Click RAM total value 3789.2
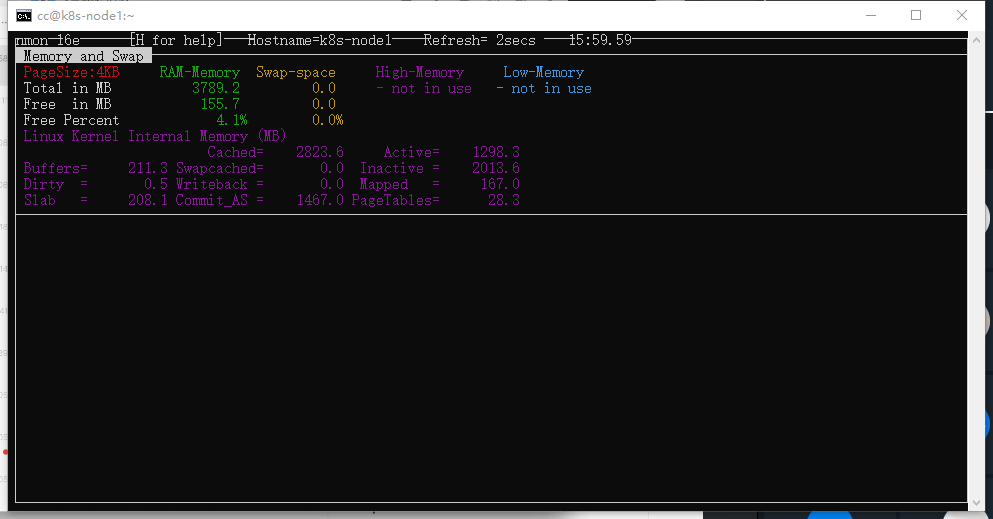 pyautogui.click(x=216, y=88)
